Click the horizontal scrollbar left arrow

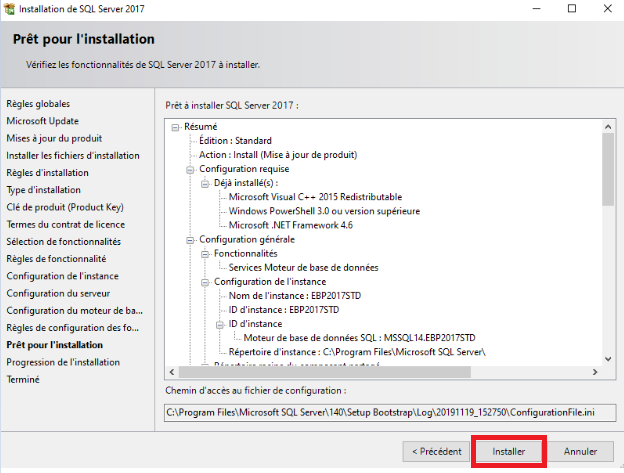point(172,372)
